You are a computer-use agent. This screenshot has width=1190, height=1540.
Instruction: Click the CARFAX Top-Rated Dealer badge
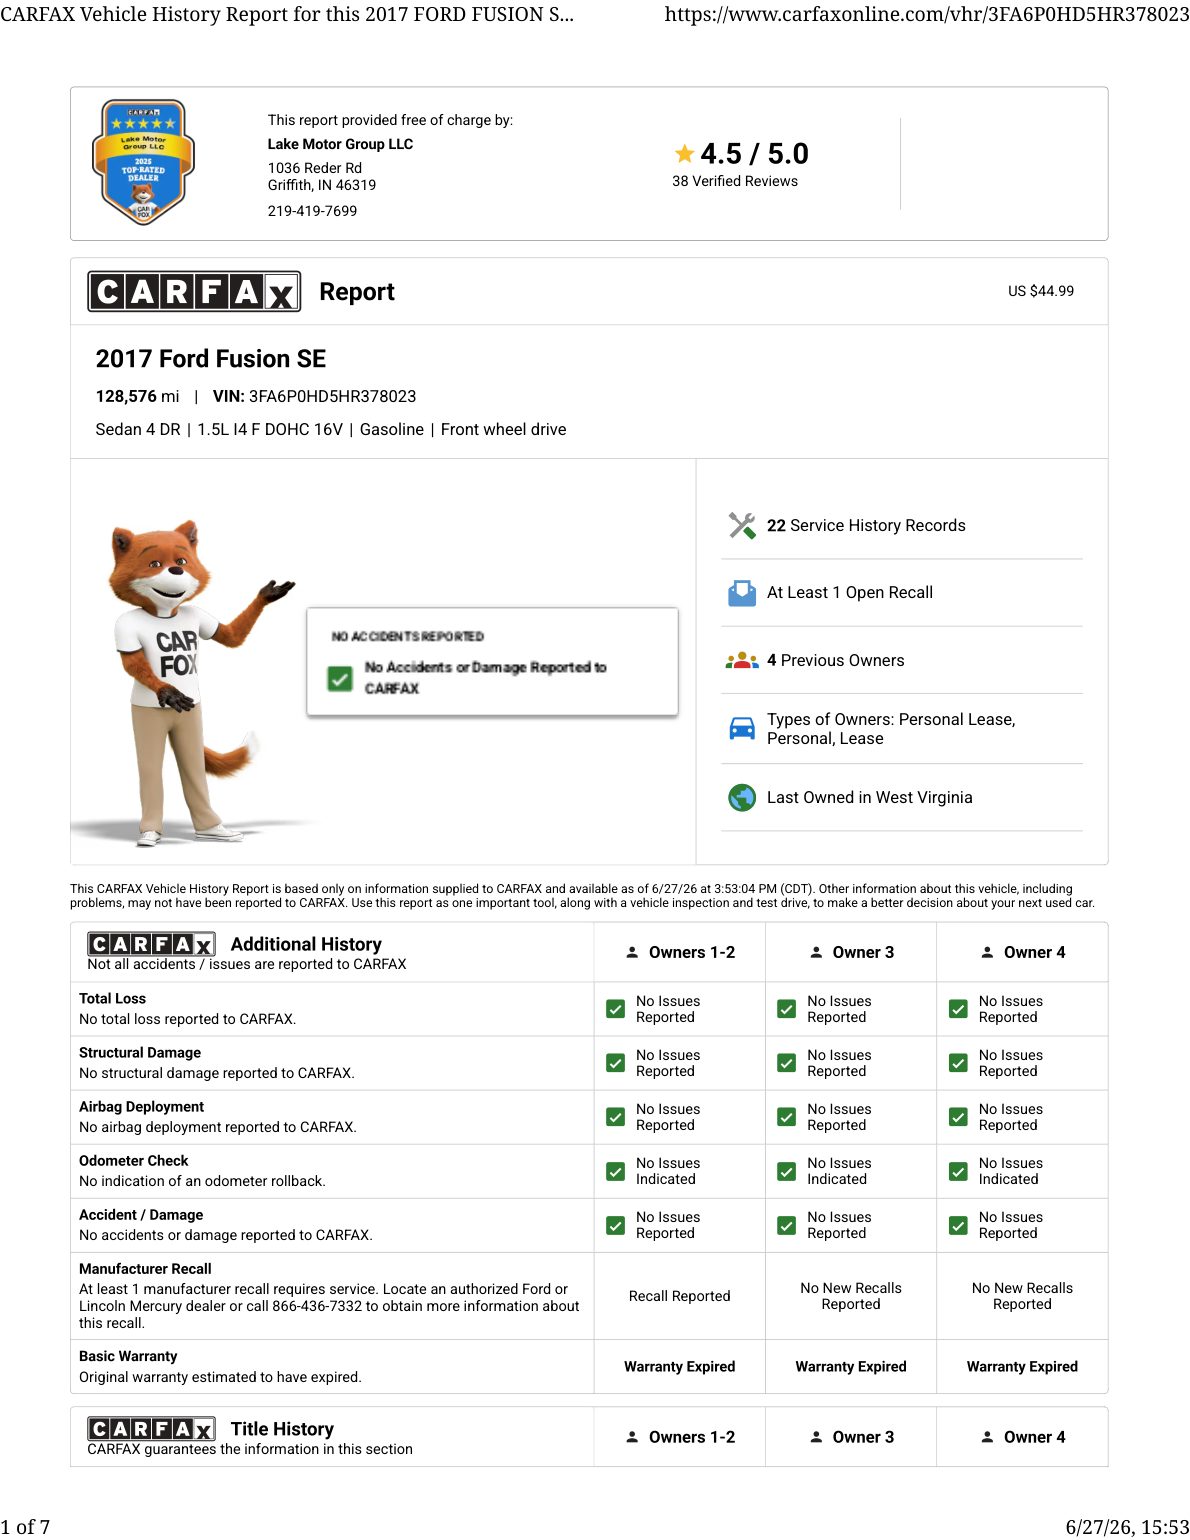(143, 162)
